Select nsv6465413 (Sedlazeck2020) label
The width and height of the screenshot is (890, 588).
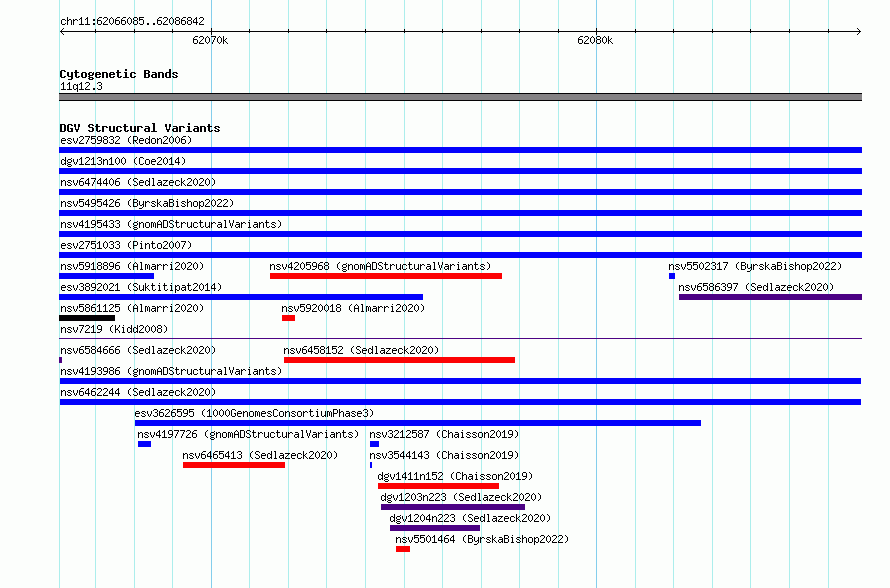pos(260,455)
